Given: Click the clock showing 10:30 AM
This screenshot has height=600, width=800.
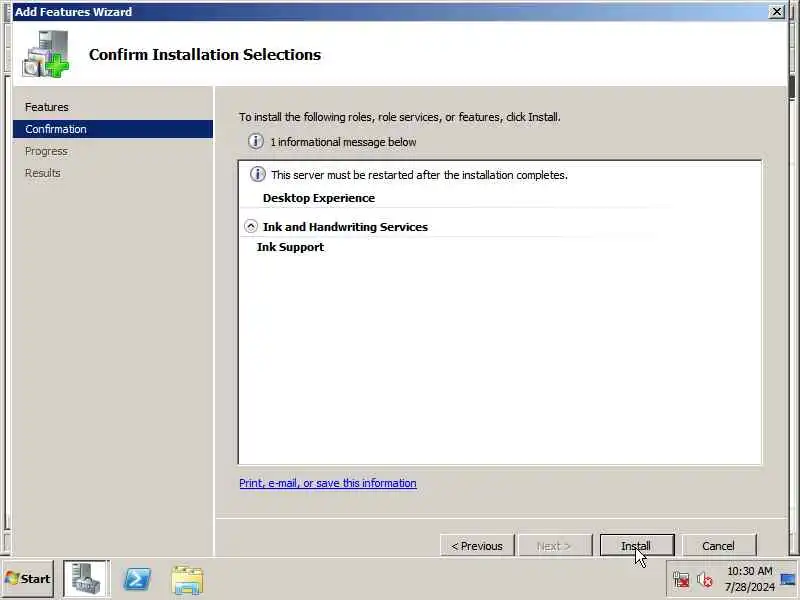Looking at the screenshot, I should 749,571.
